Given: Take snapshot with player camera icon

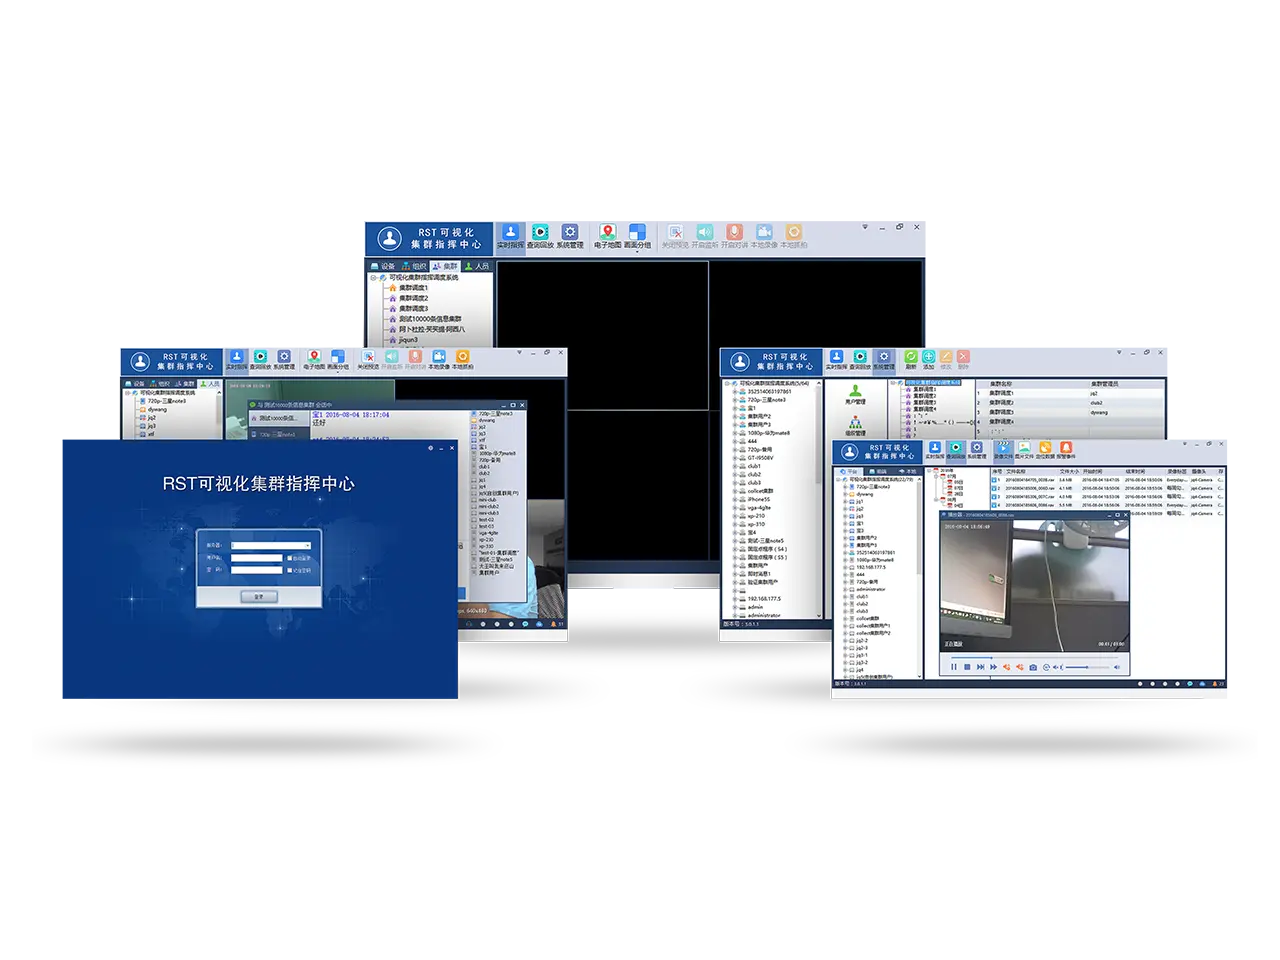Looking at the screenshot, I should pos(1033,667).
